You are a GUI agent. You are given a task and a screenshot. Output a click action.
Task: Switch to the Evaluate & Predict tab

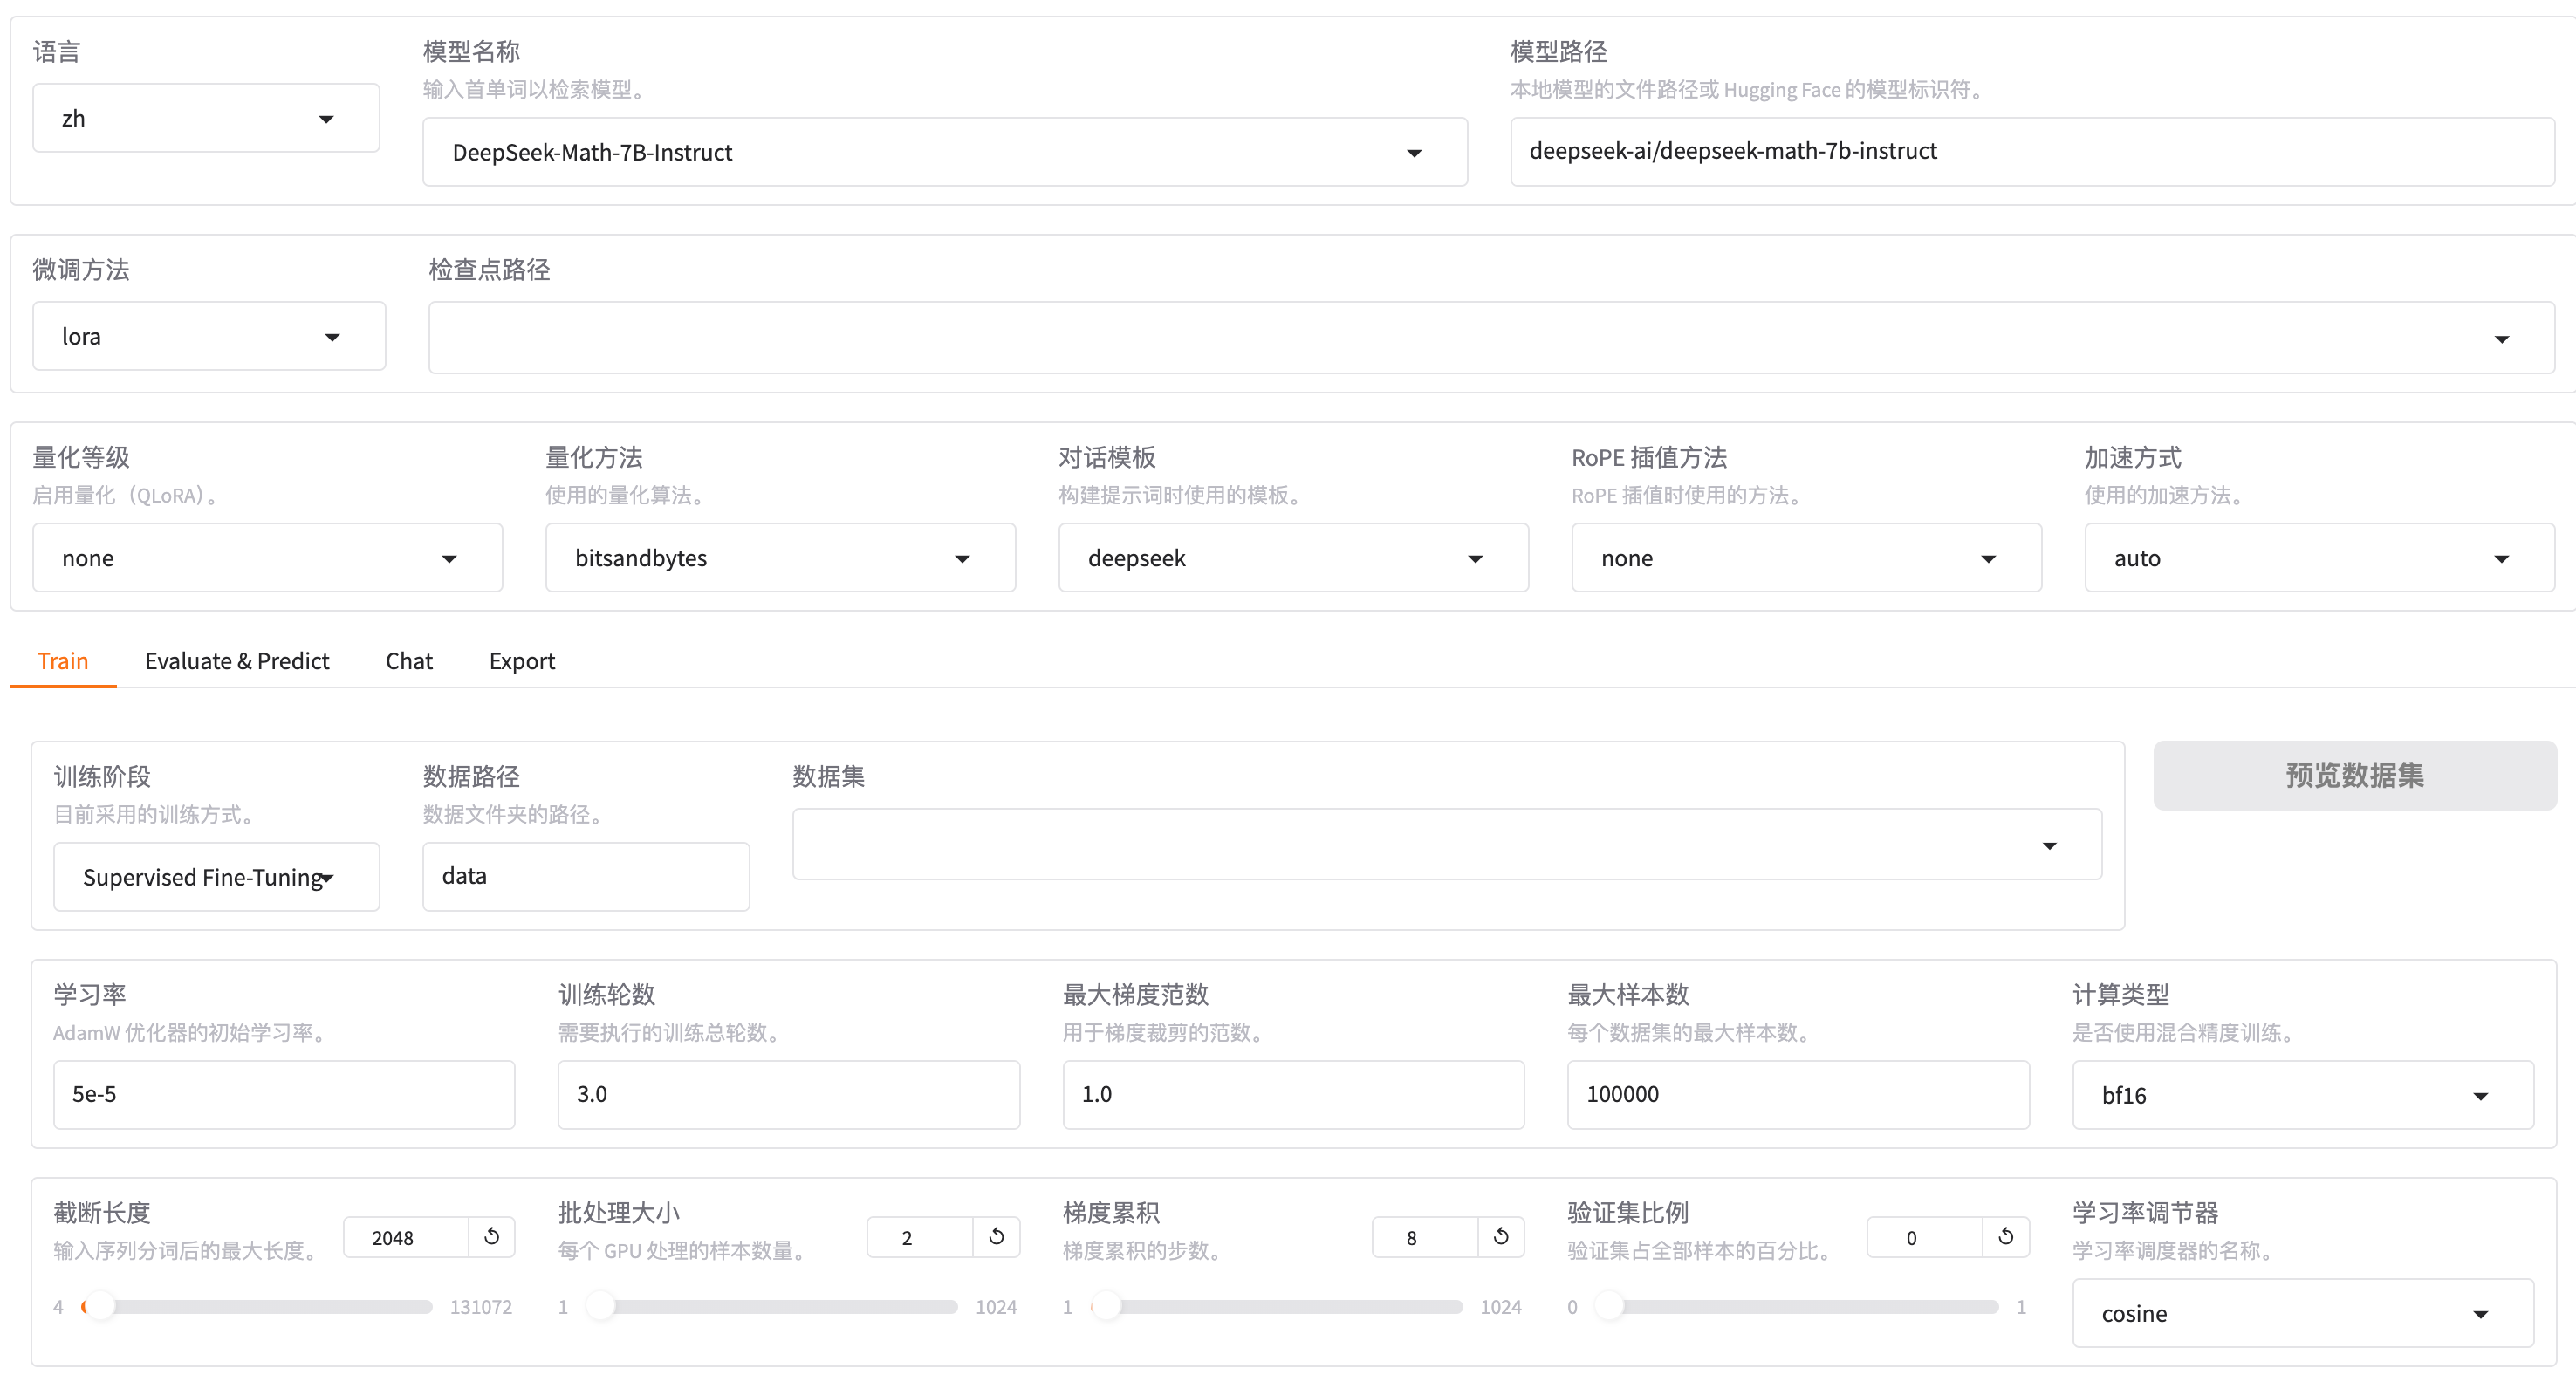click(x=237, y=661)
